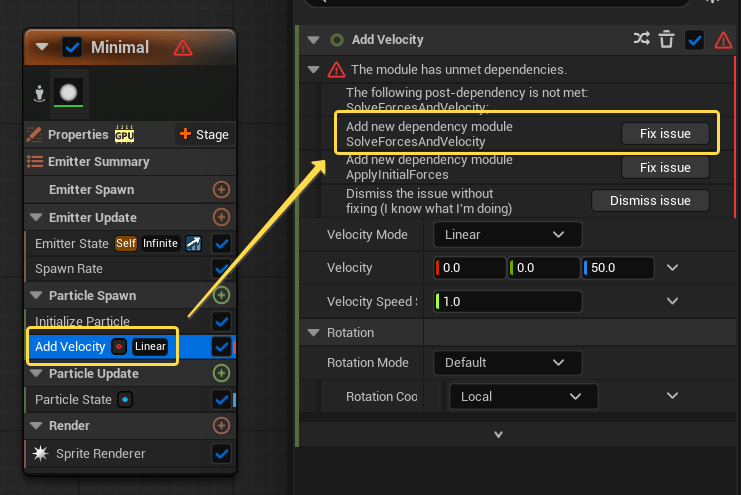Click the Linear badge on the Add Velocity row
The height and width of the screenshot is (495, 741).
150,347
